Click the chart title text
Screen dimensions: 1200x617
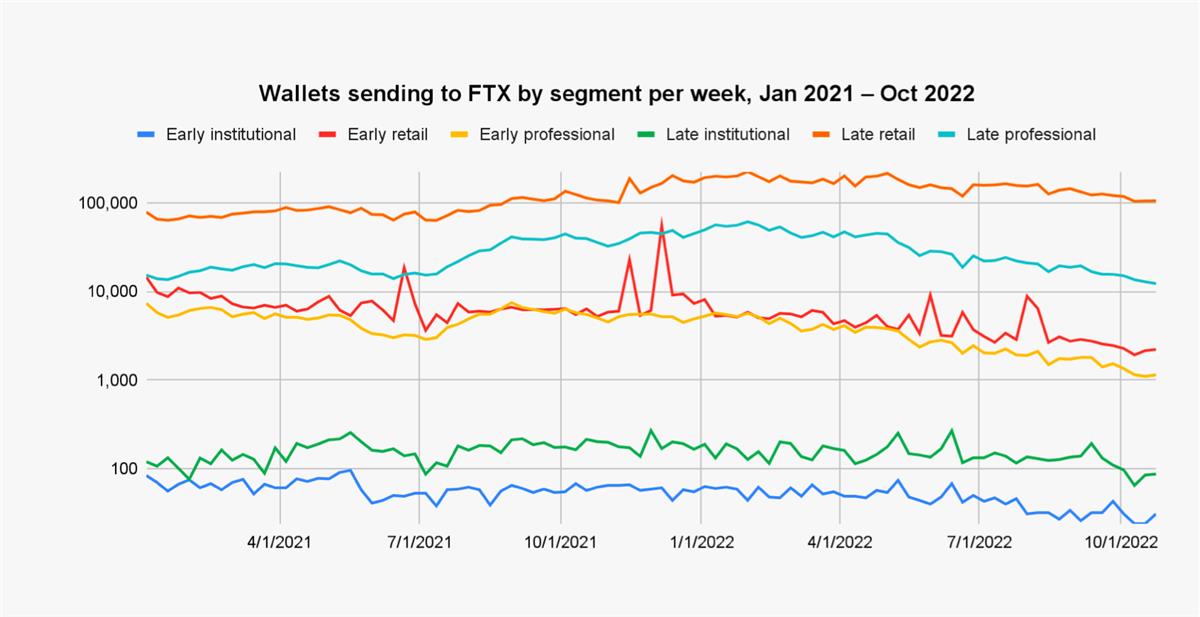click(617, 94)
